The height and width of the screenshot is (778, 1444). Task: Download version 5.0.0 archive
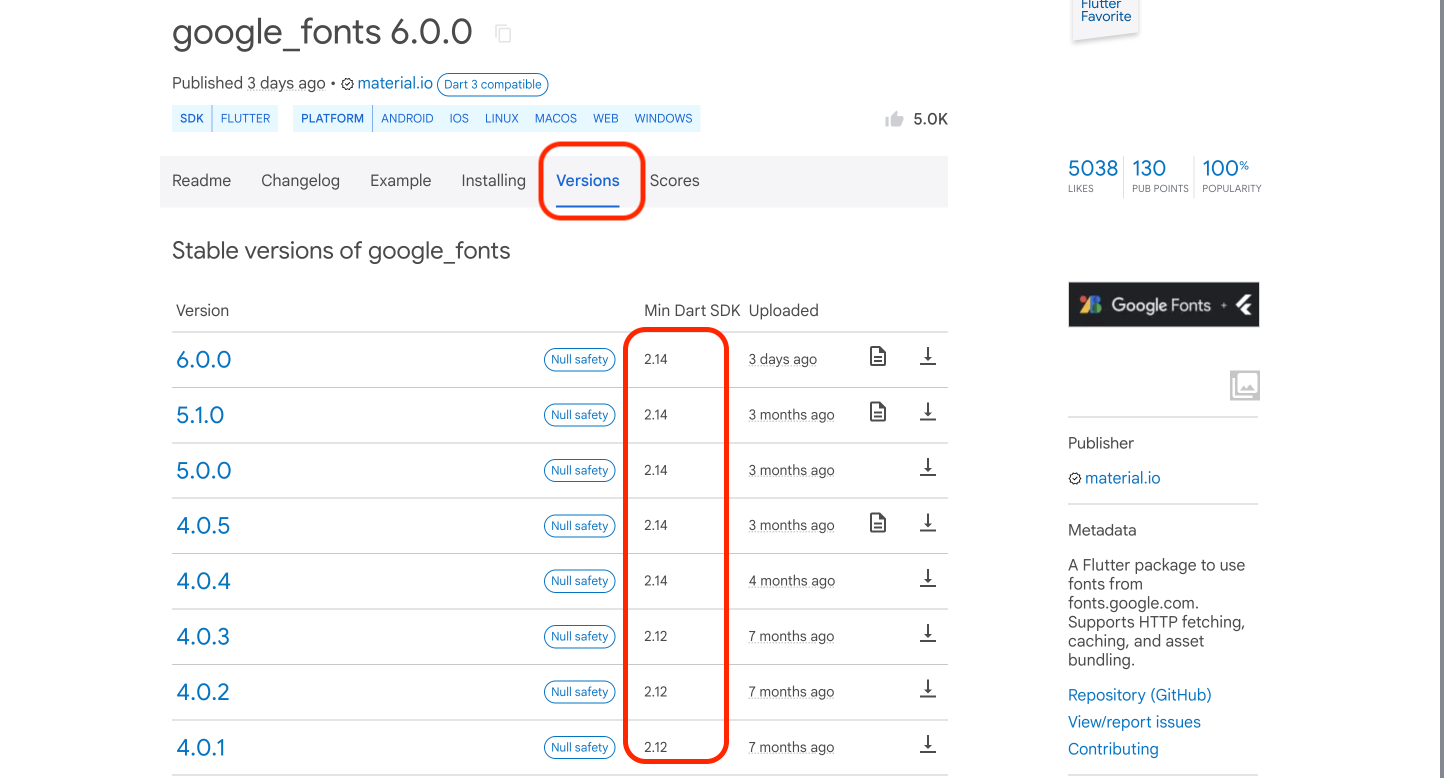tap(928, 467)
